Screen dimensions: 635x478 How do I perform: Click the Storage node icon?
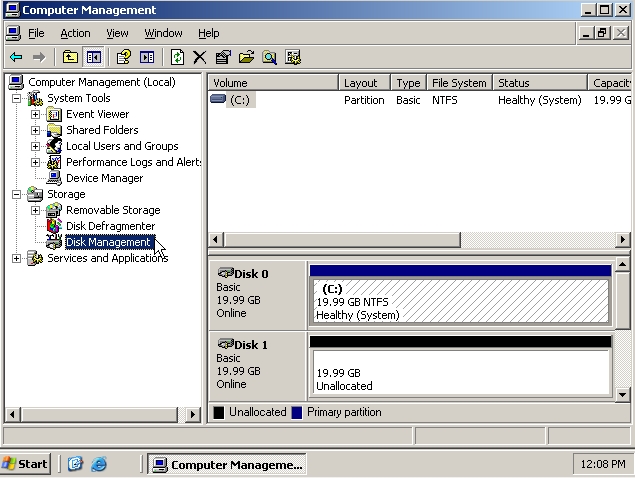(35, 194)
